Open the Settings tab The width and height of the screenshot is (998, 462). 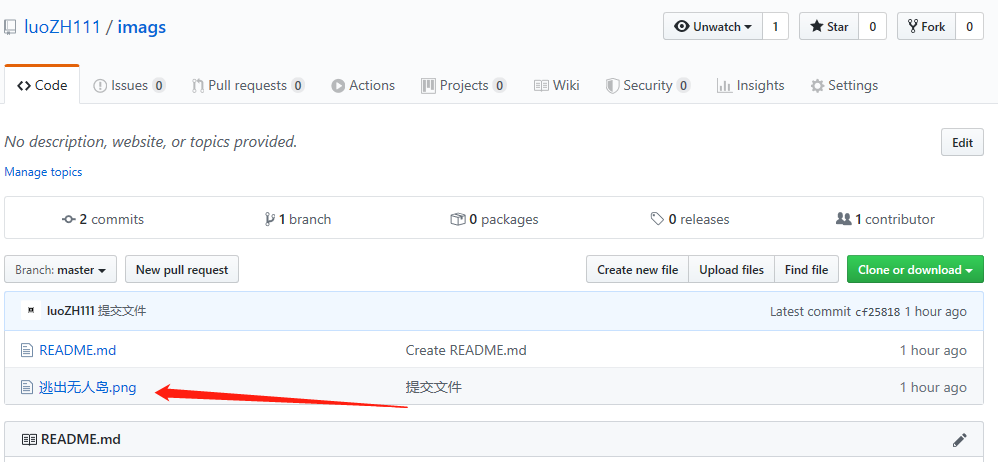click(844, 85)
